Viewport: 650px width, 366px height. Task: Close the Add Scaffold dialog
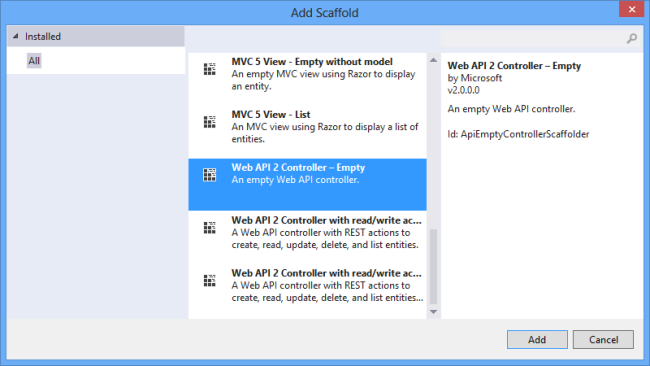click(631, 9)
